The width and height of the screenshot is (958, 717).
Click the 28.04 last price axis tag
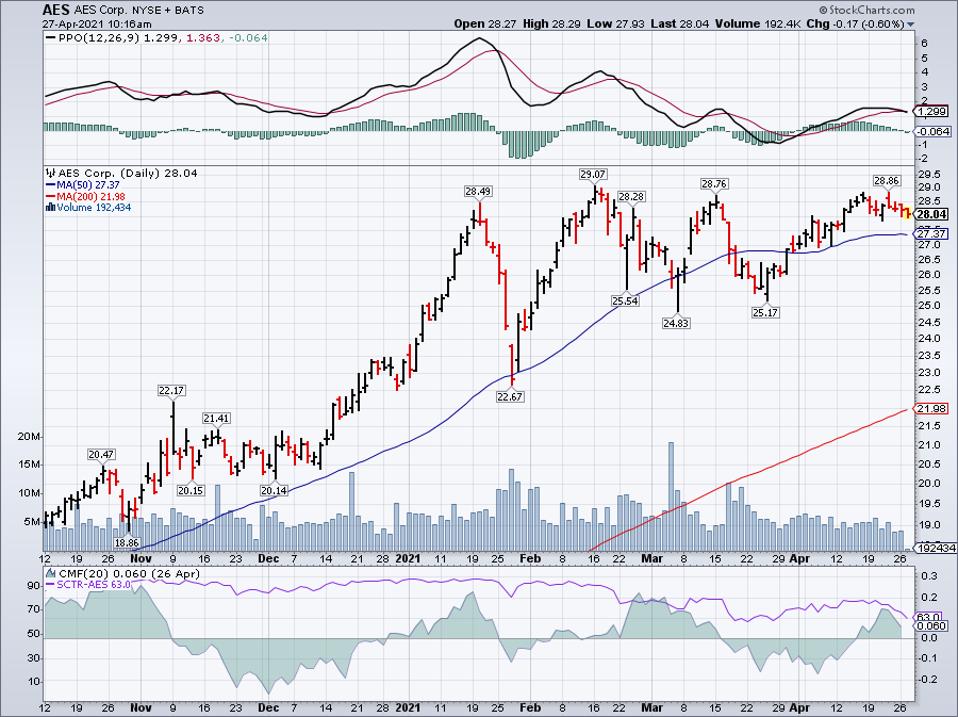click(x=932, y=214)
